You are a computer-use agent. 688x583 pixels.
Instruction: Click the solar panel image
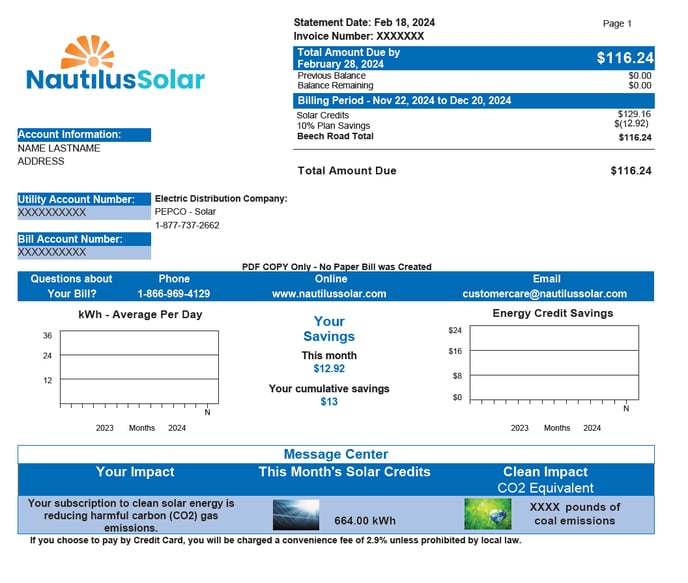click(x=296, y=514)
